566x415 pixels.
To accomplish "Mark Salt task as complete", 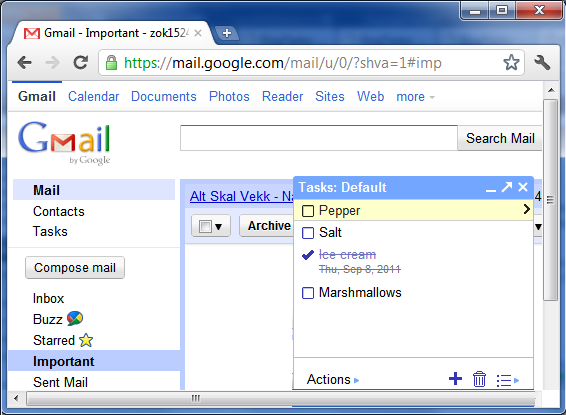I will (x=308, y=233).
